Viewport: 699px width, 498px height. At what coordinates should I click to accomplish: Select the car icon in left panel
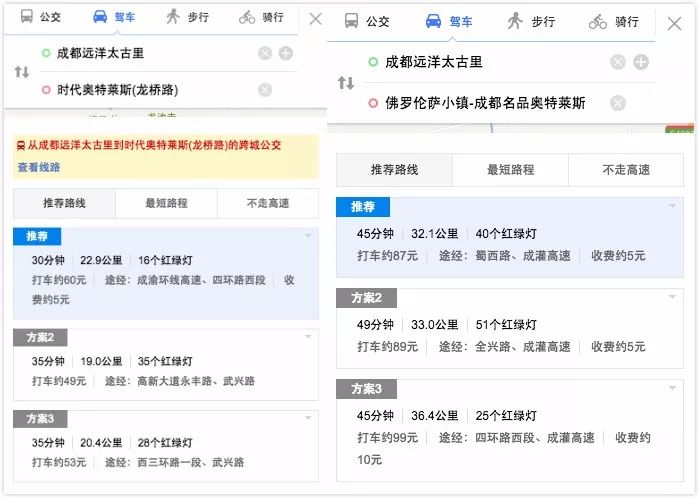point(100,17)
